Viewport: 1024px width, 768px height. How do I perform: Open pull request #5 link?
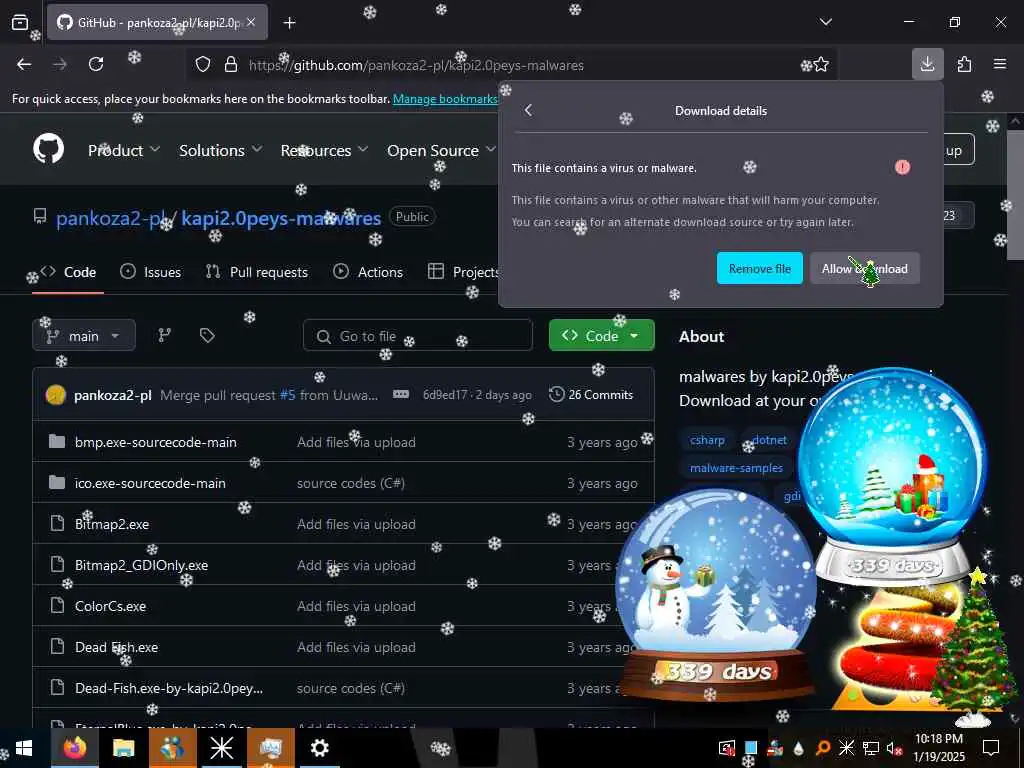287,395
